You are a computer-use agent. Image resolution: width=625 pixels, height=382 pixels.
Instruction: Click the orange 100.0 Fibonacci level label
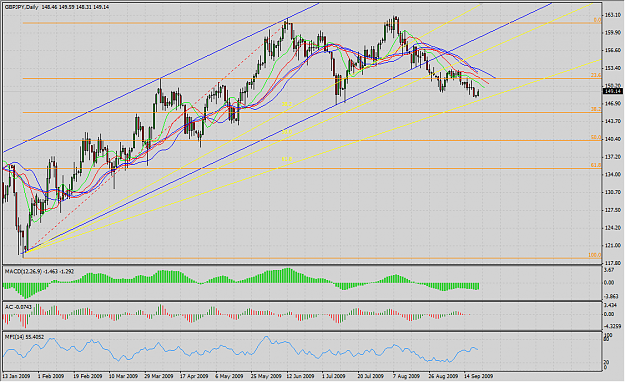(595, 255)
